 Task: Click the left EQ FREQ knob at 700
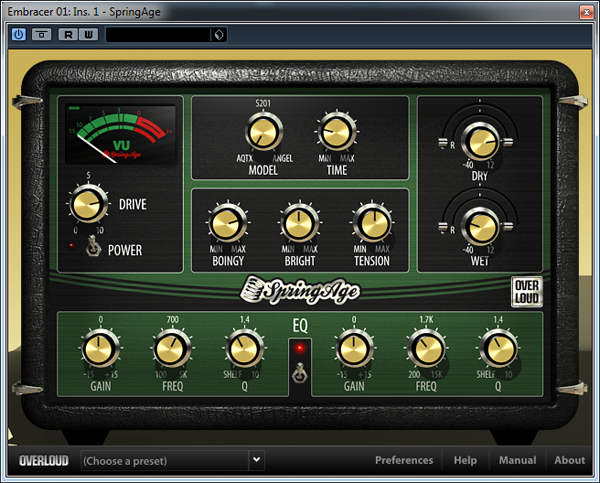[x=172, y=349]
